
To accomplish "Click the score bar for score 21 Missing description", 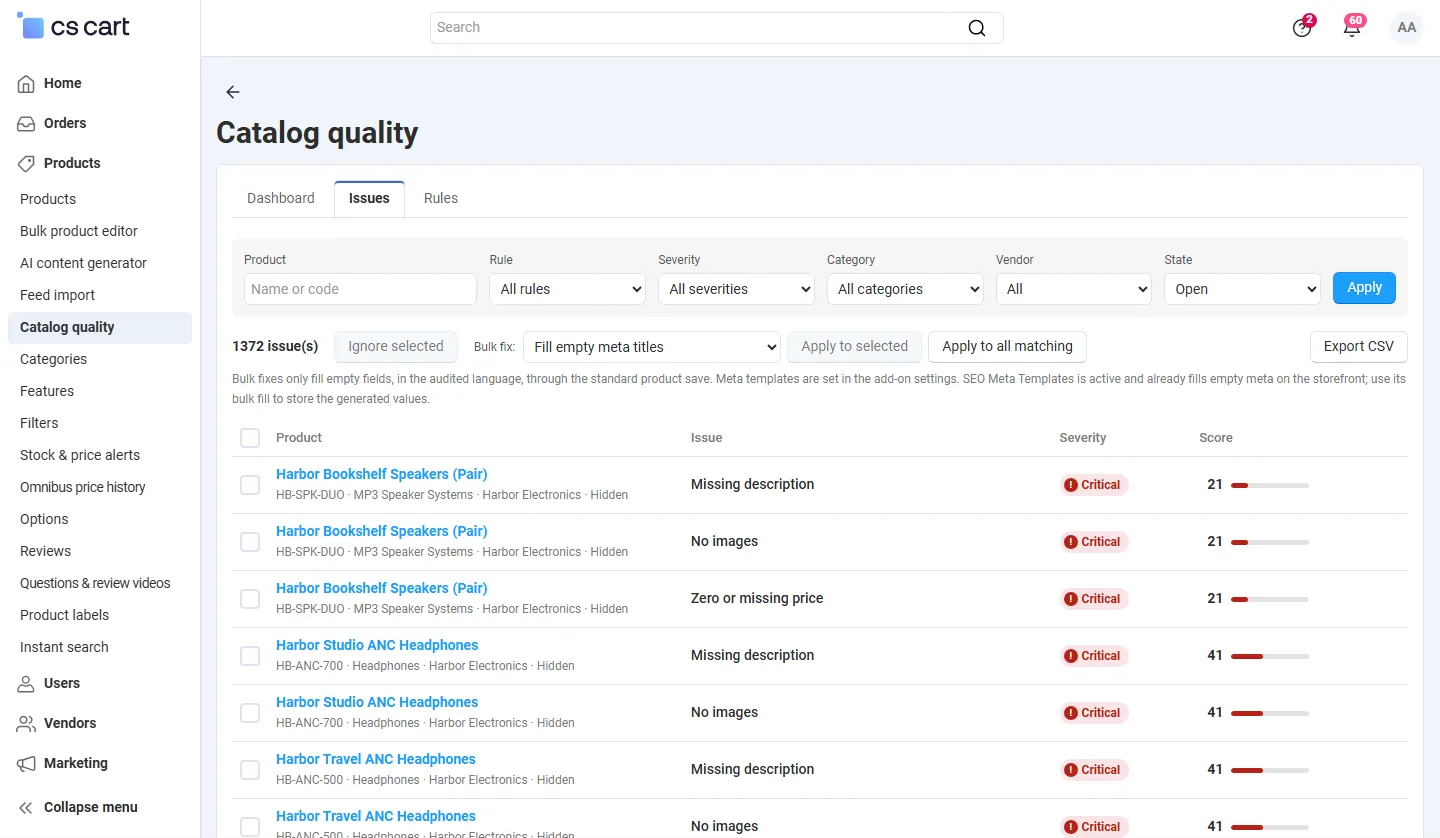I will click(1270, 485).
